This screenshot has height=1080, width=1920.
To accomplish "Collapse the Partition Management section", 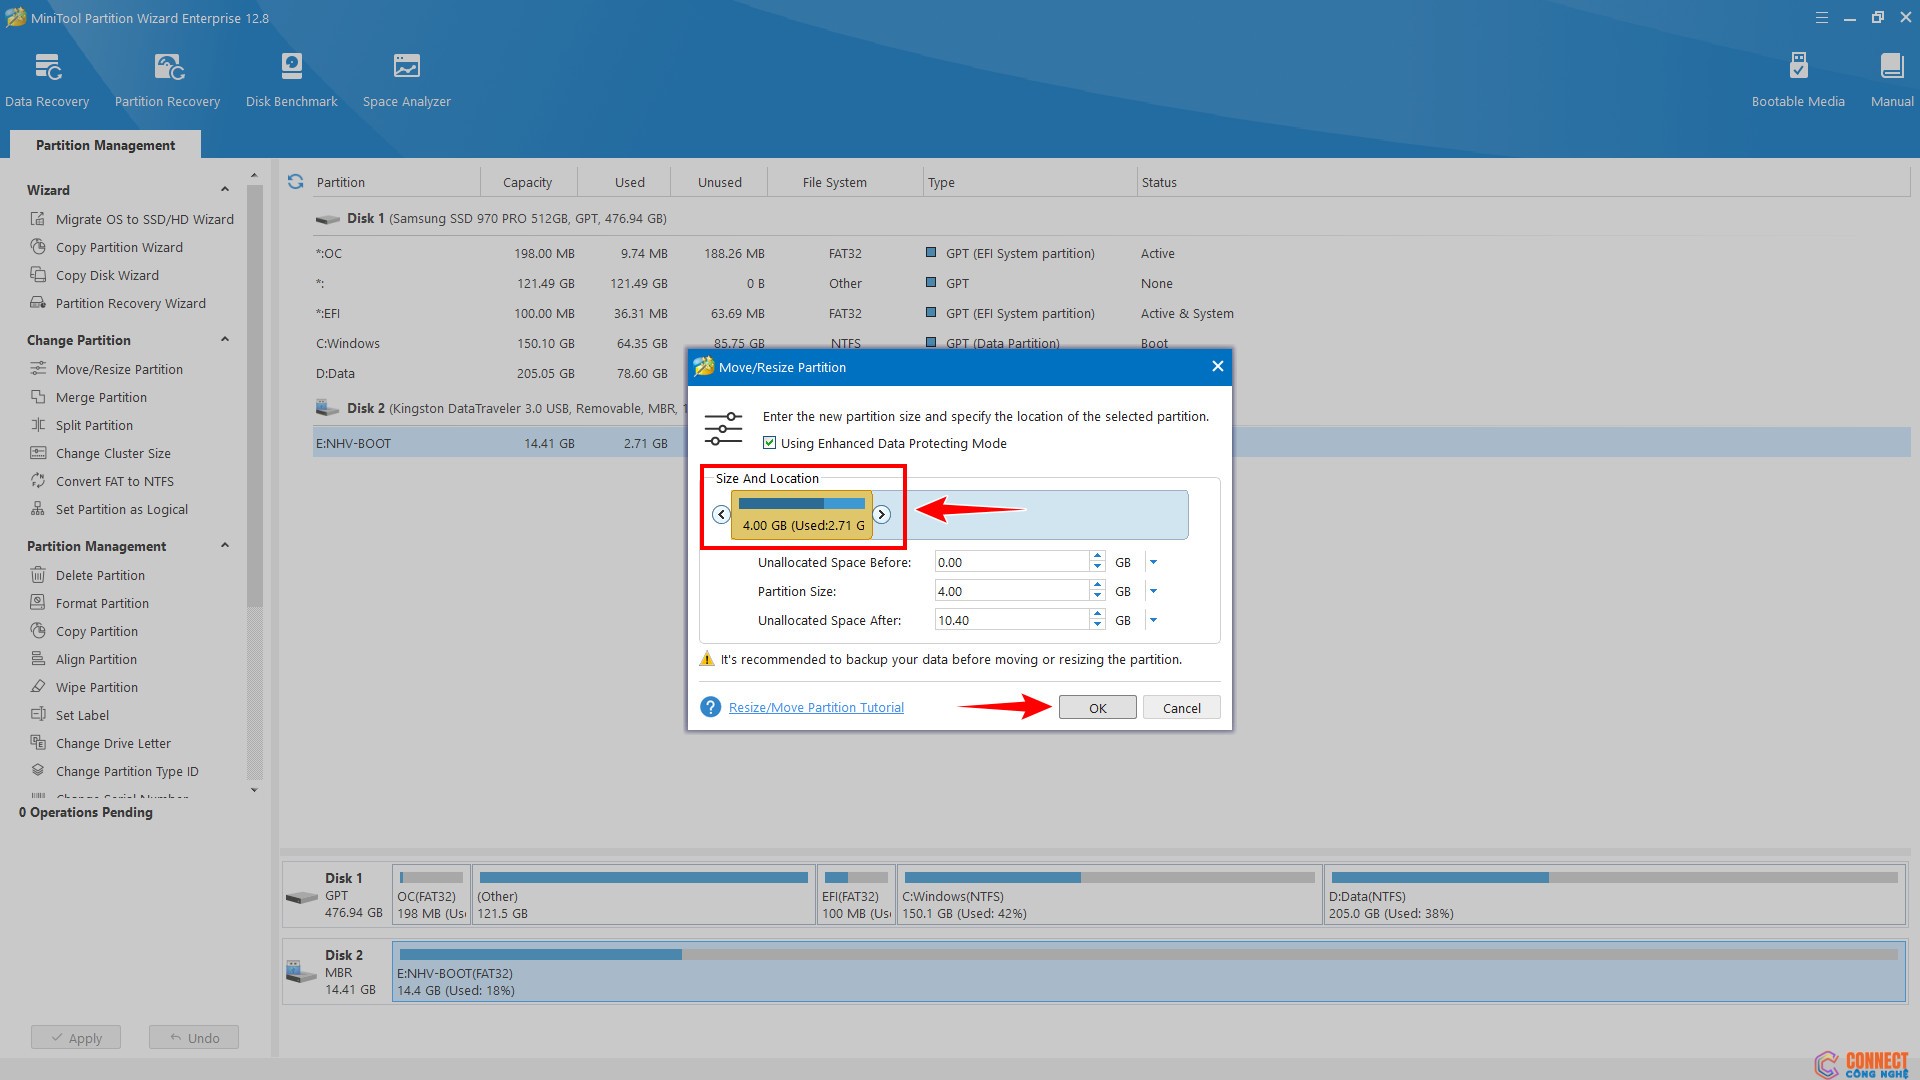I will pyautogui.click(x=224, y=545).
